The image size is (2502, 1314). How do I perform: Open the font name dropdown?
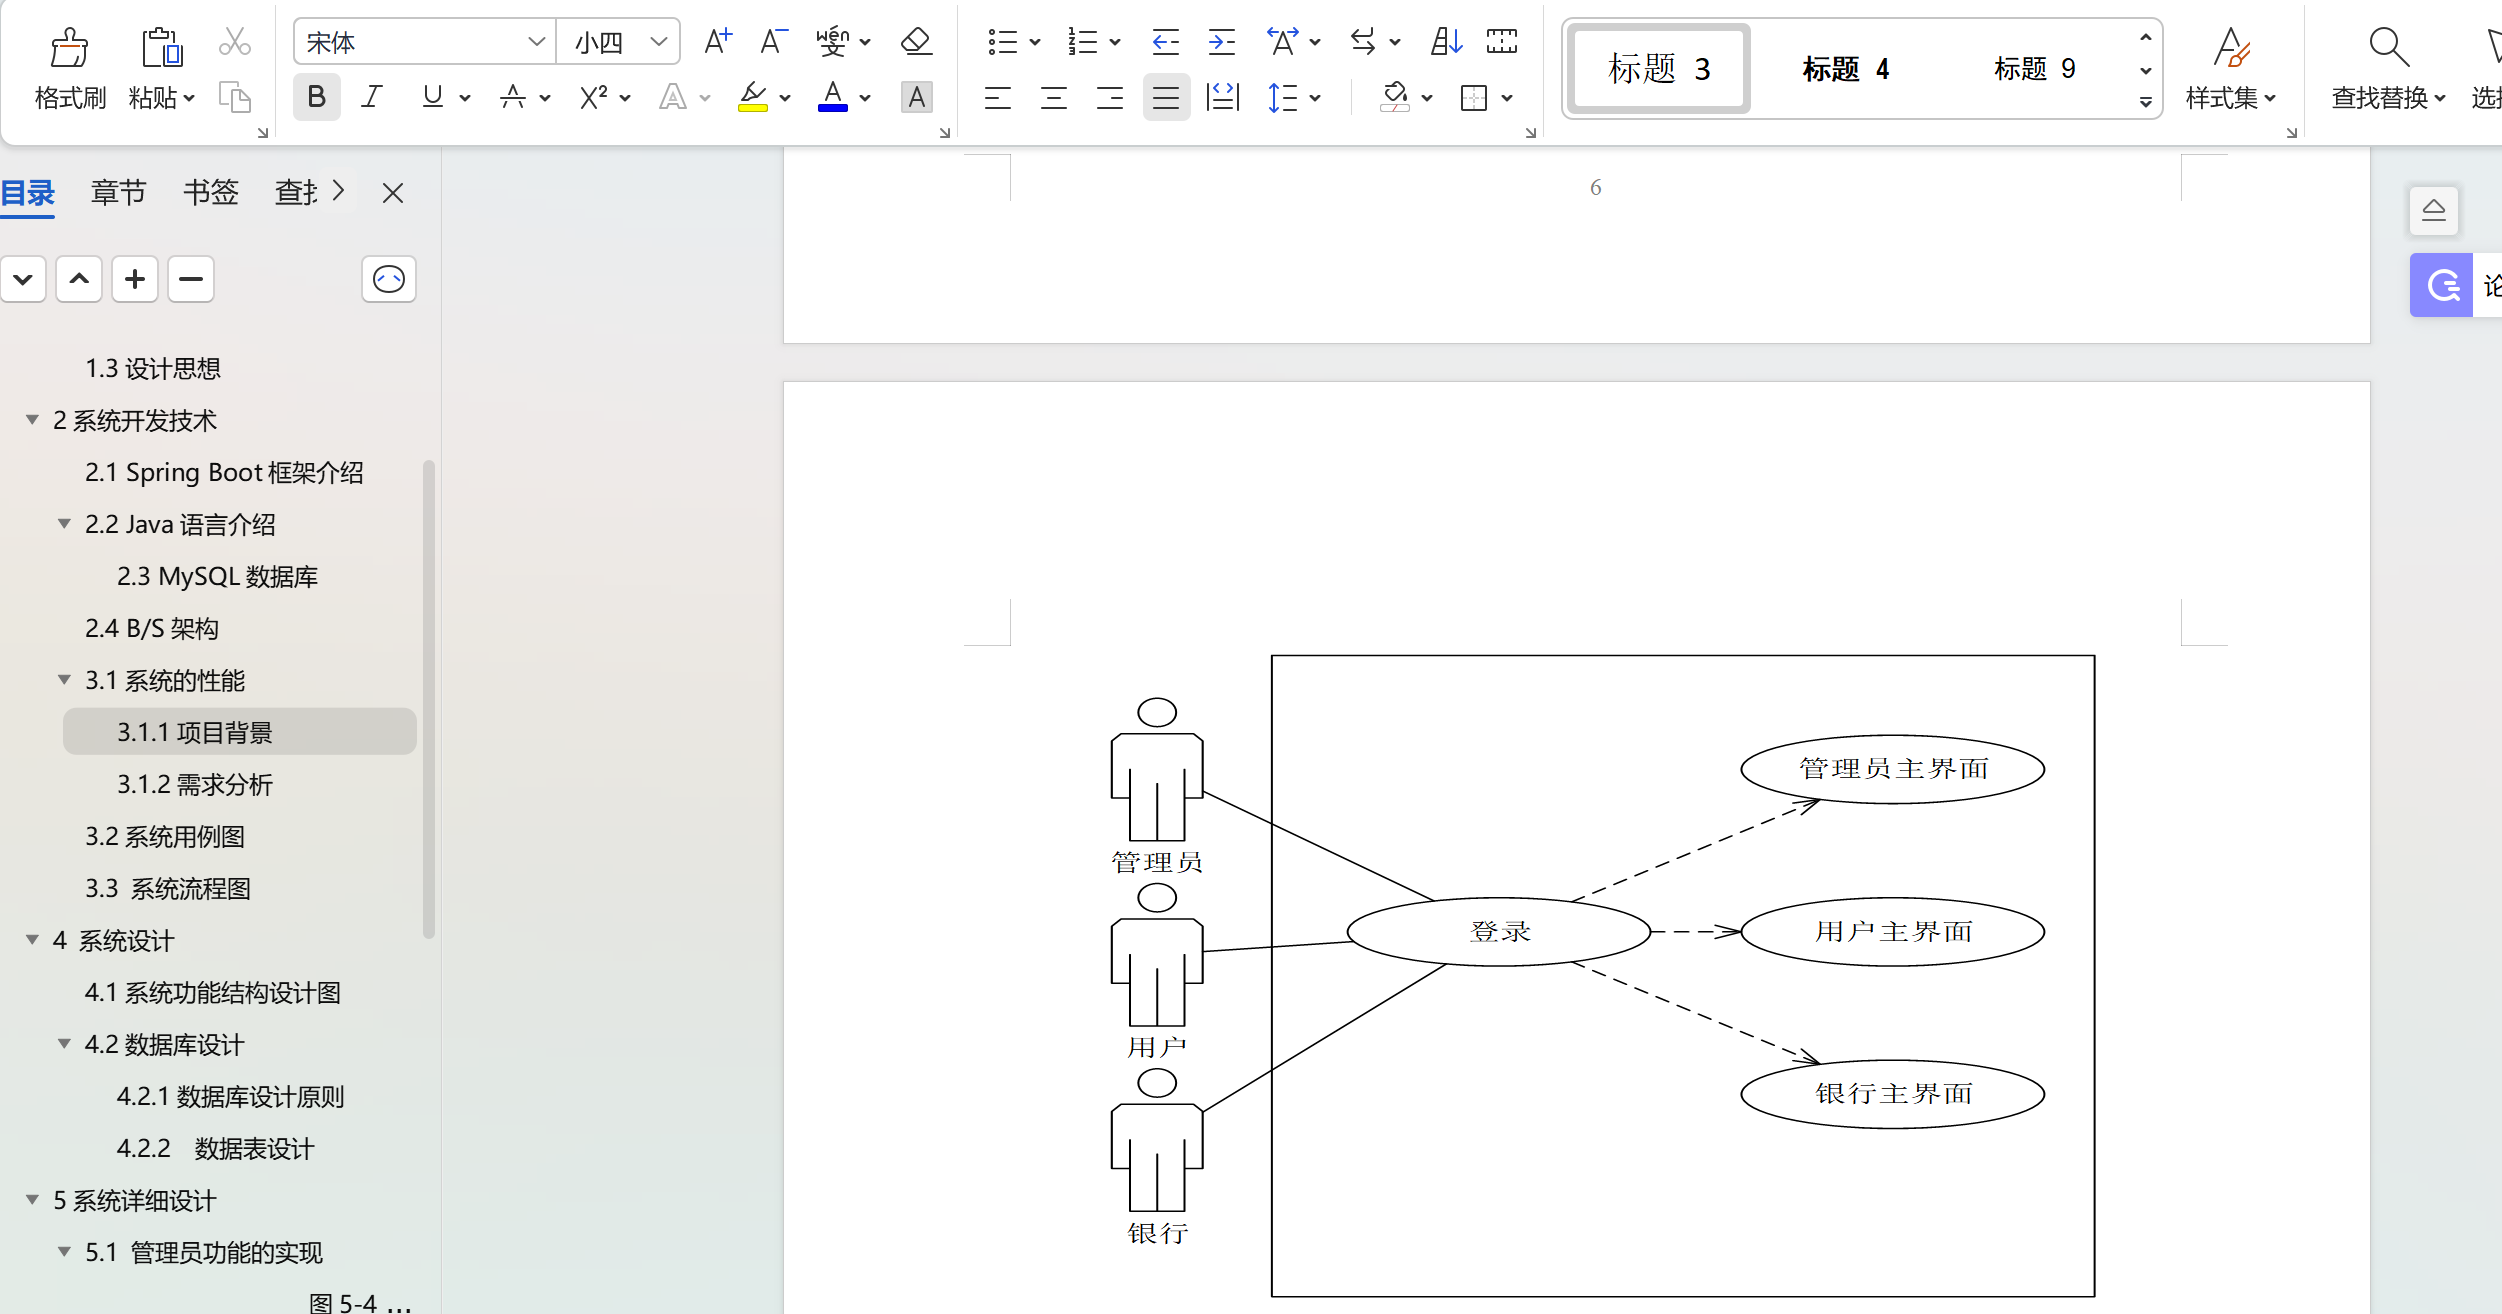click(x=536, y=42)
